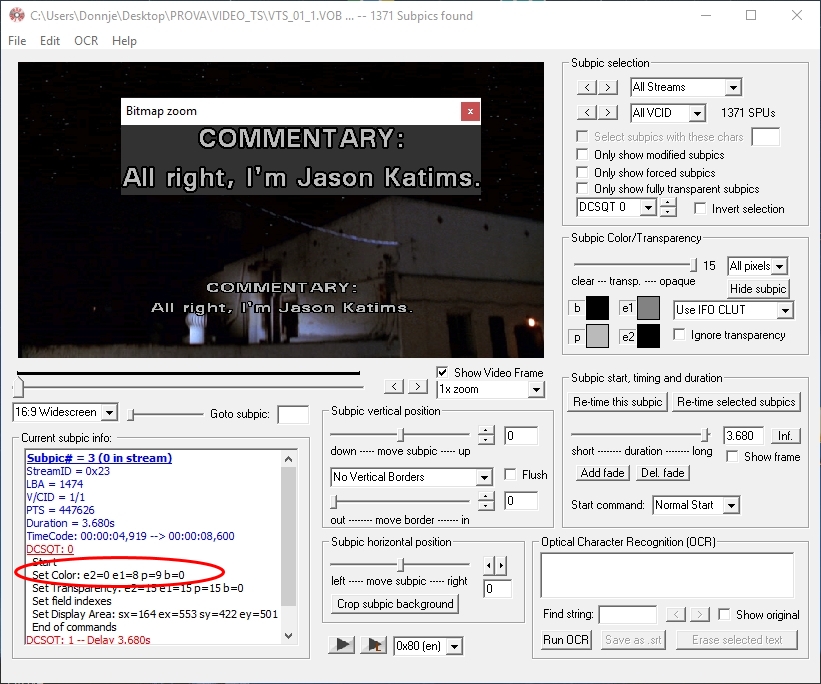821x684 pixels.
Task: Open the Edit menu
Action: click(50, 41)
